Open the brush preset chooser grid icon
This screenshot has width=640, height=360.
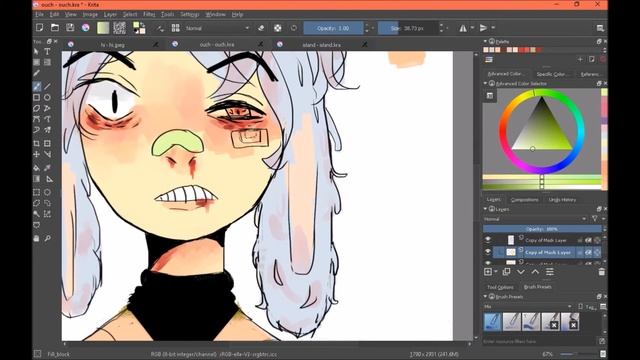point(176,28)
